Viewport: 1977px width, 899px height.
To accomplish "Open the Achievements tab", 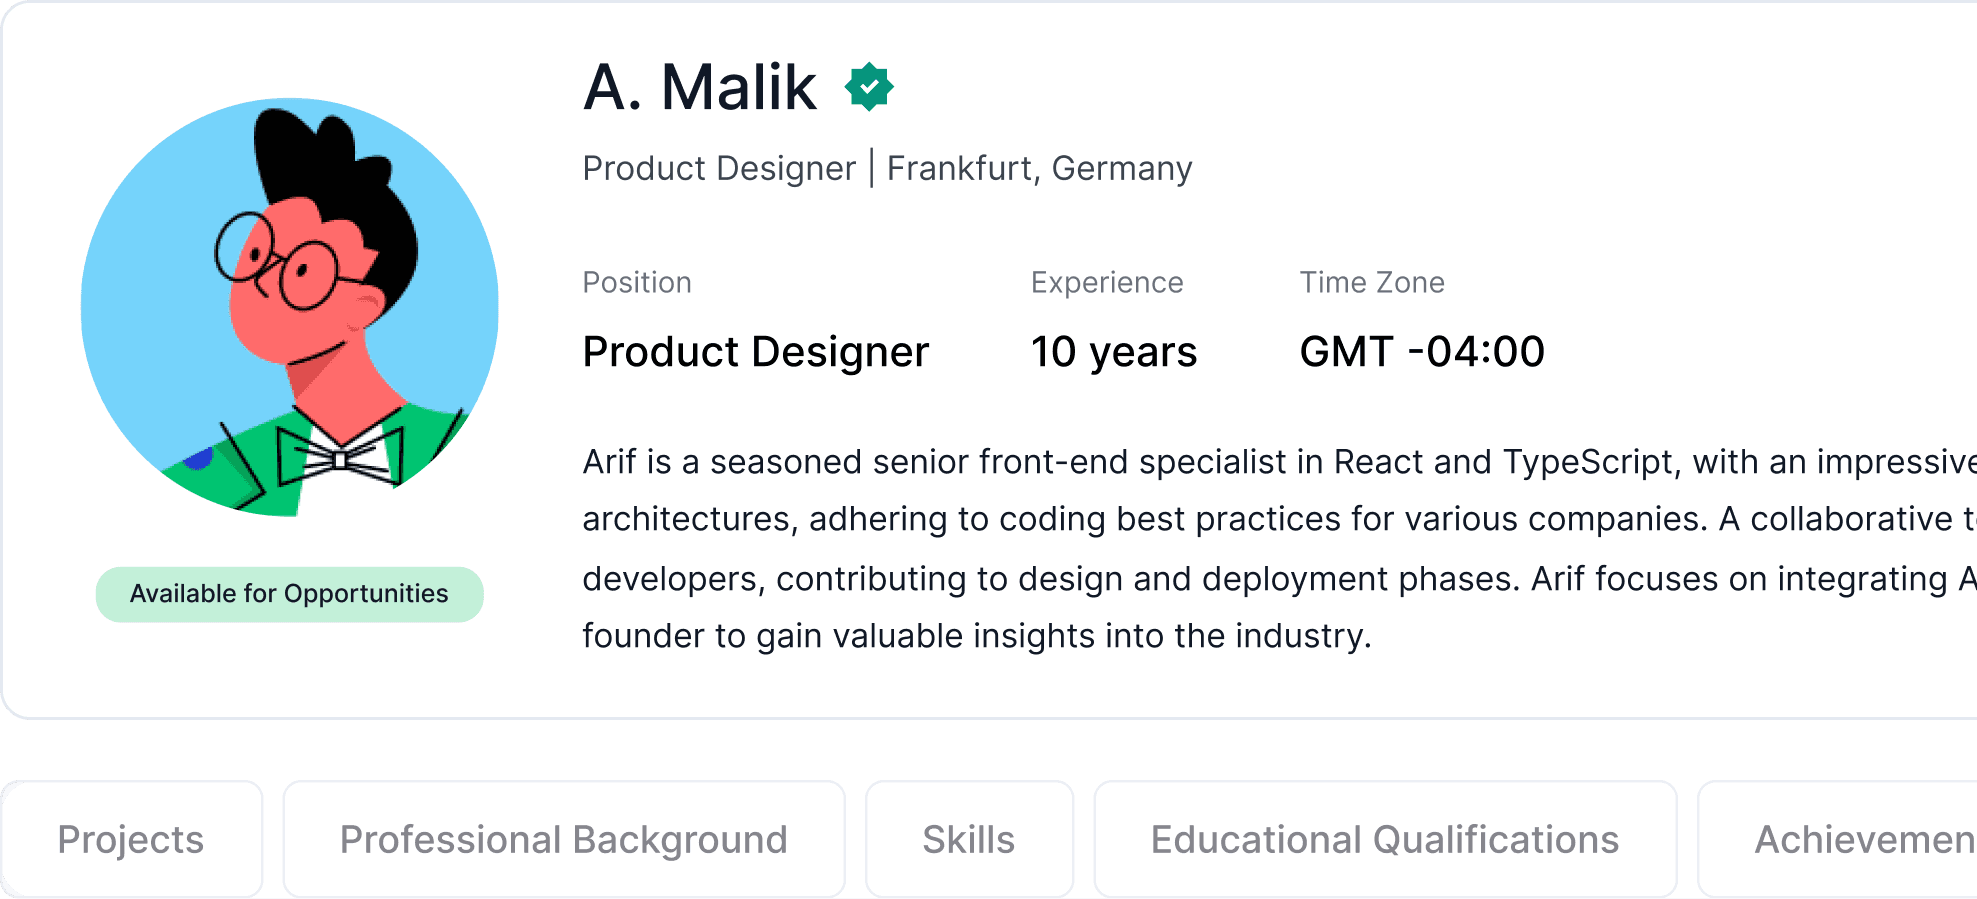I will [1864, 840].
